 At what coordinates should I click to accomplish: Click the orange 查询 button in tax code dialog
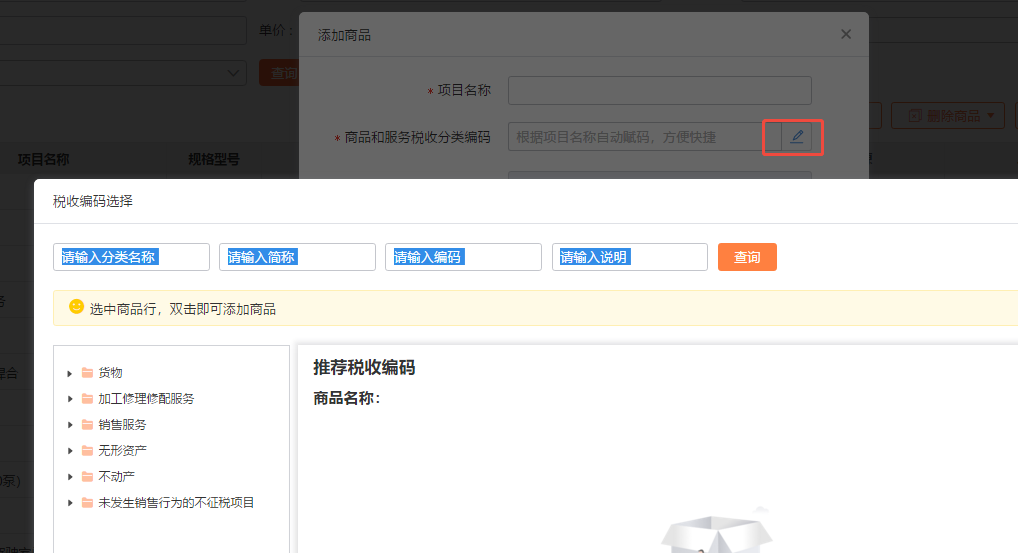pyautogui.click(x=747, y=257)
